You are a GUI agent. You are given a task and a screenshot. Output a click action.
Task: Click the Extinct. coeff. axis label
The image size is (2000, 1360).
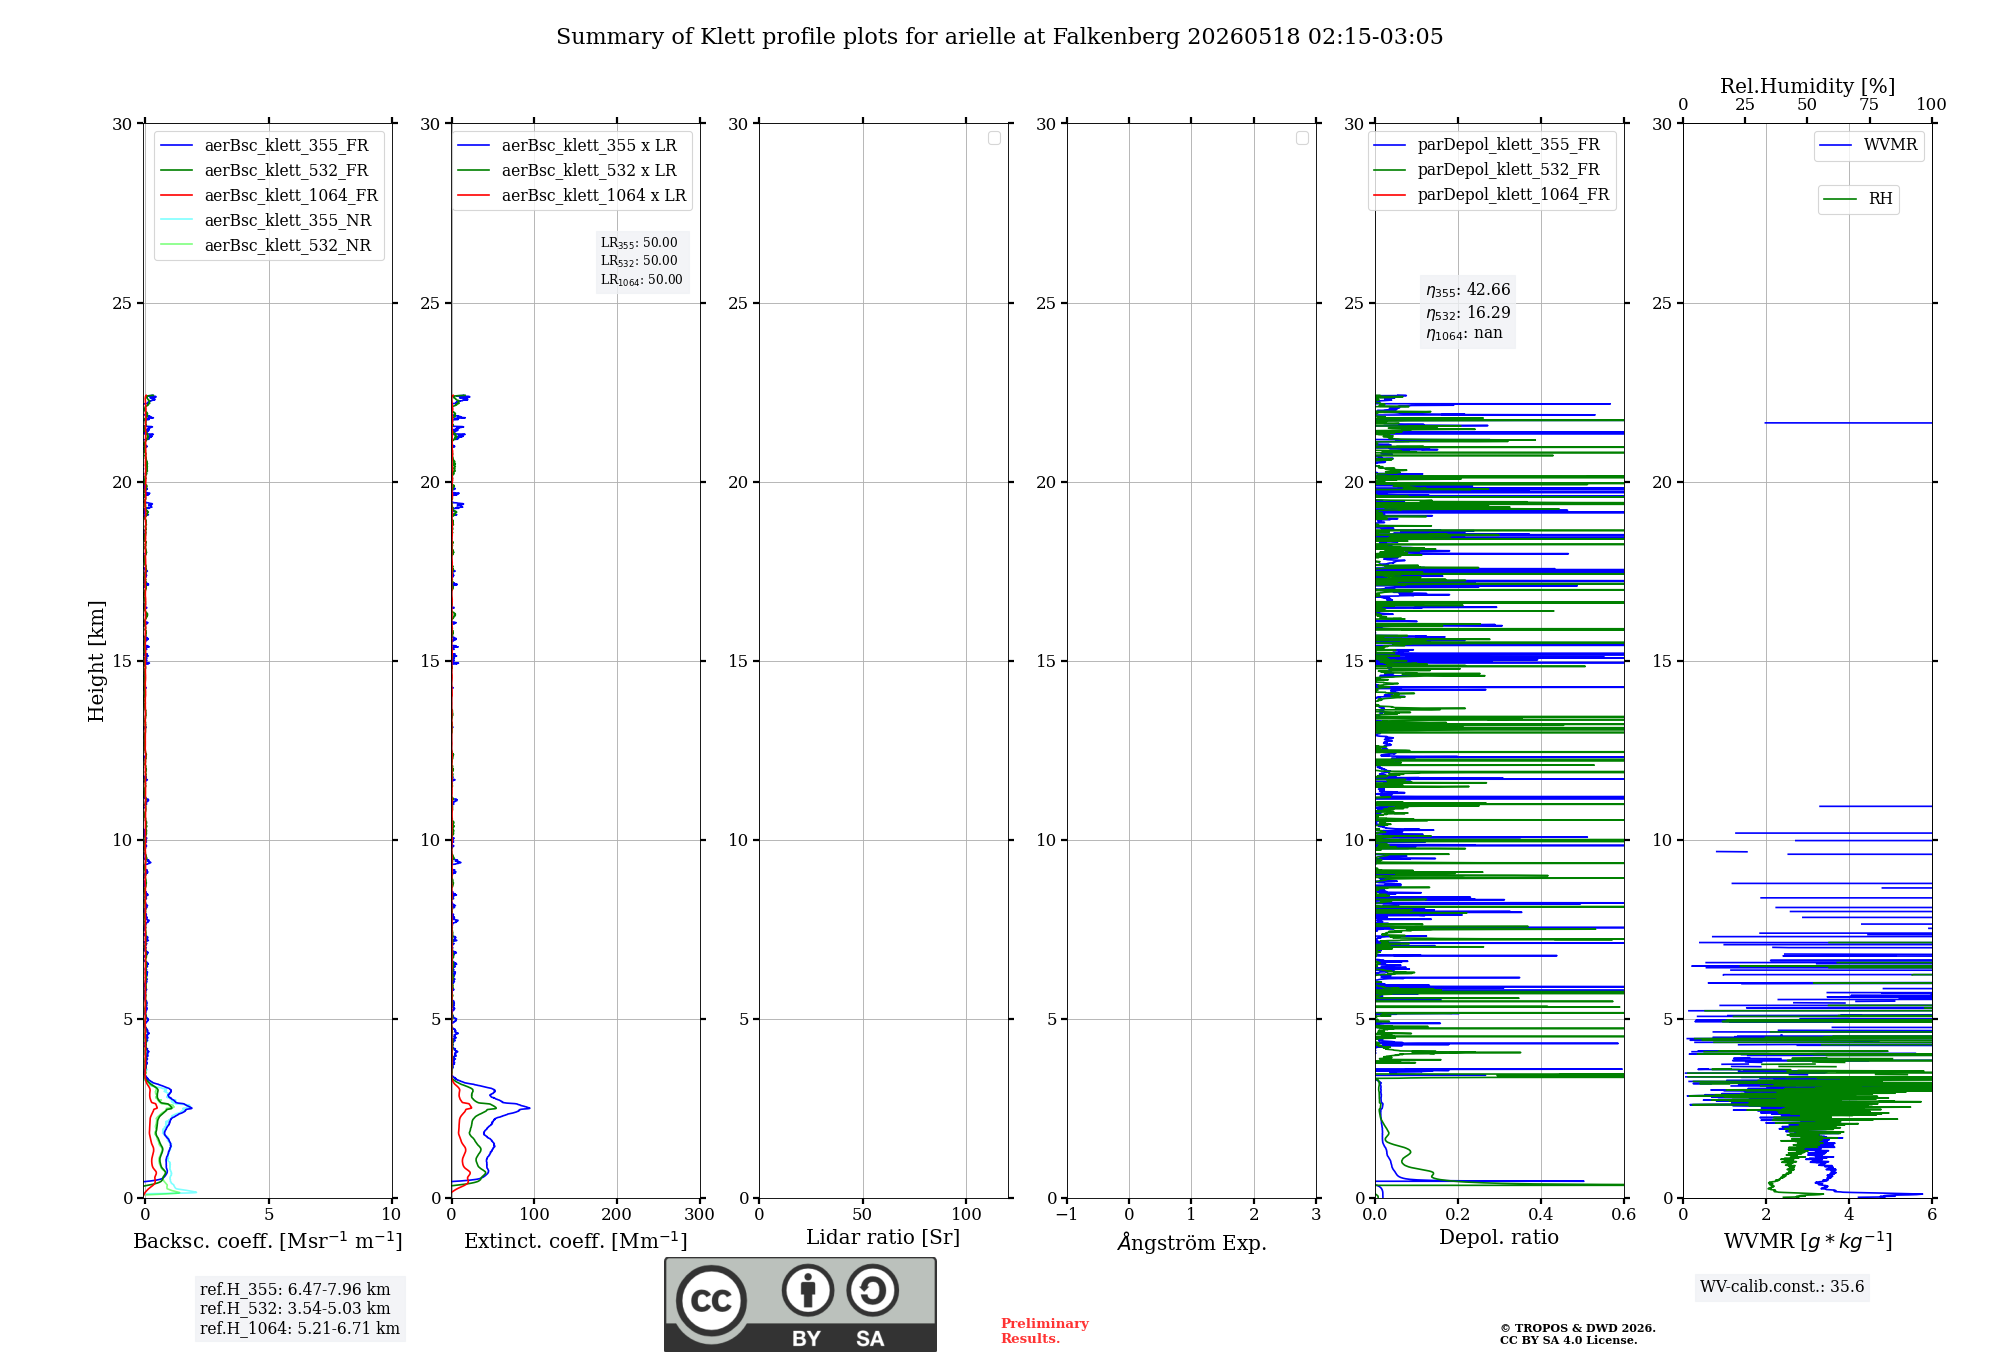pyautogui.click(x=576, y=1241)
